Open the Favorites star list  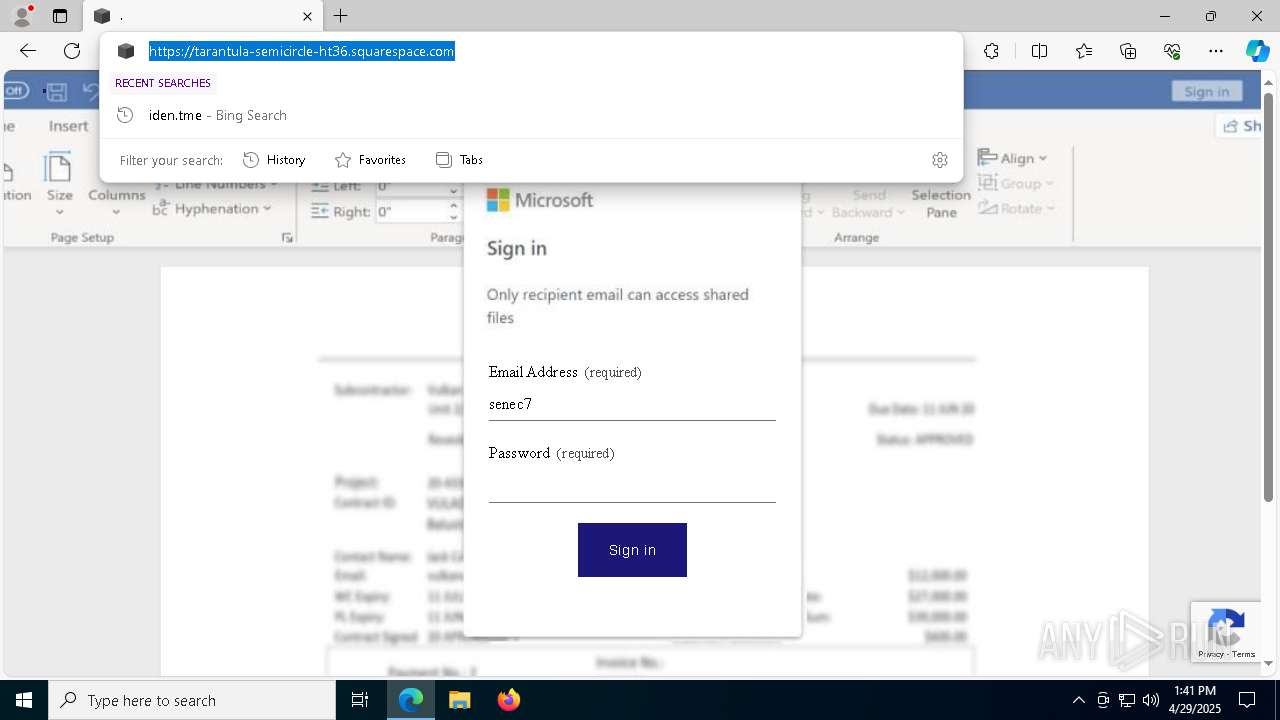pos(1084,51)
